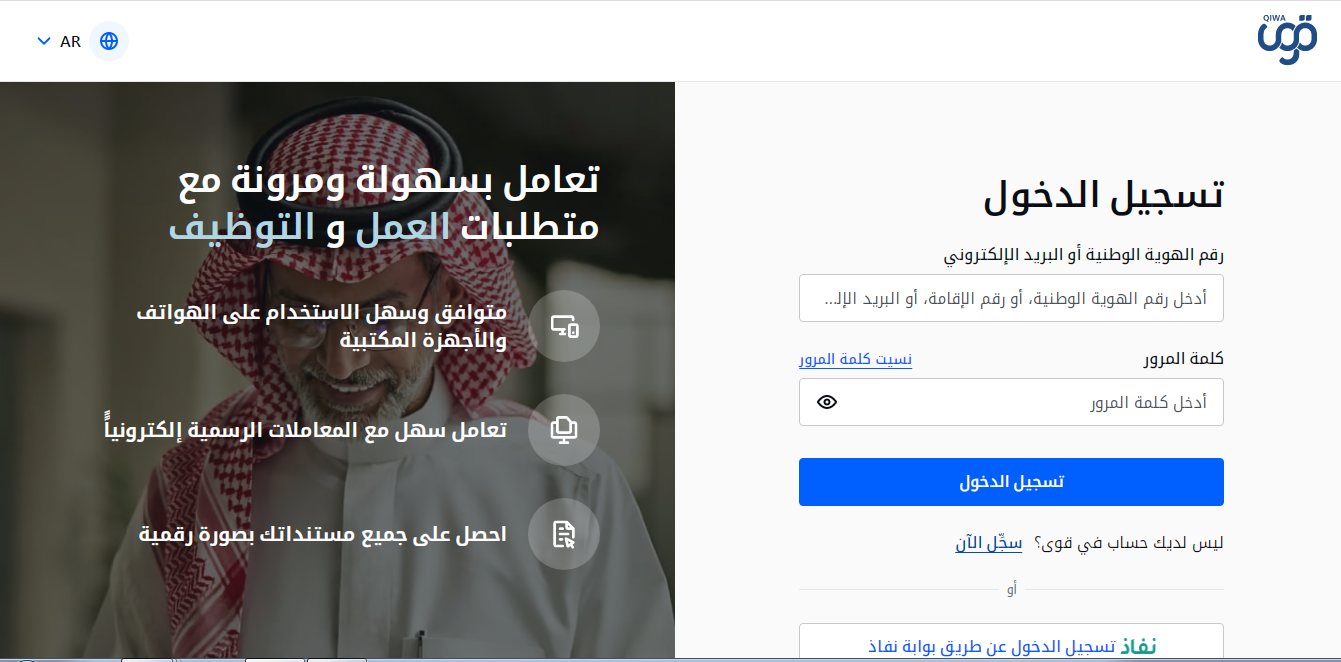Focus the كلمة المرور password field
Viewport: 1341px width, 662px height.
click(1011, 402)
